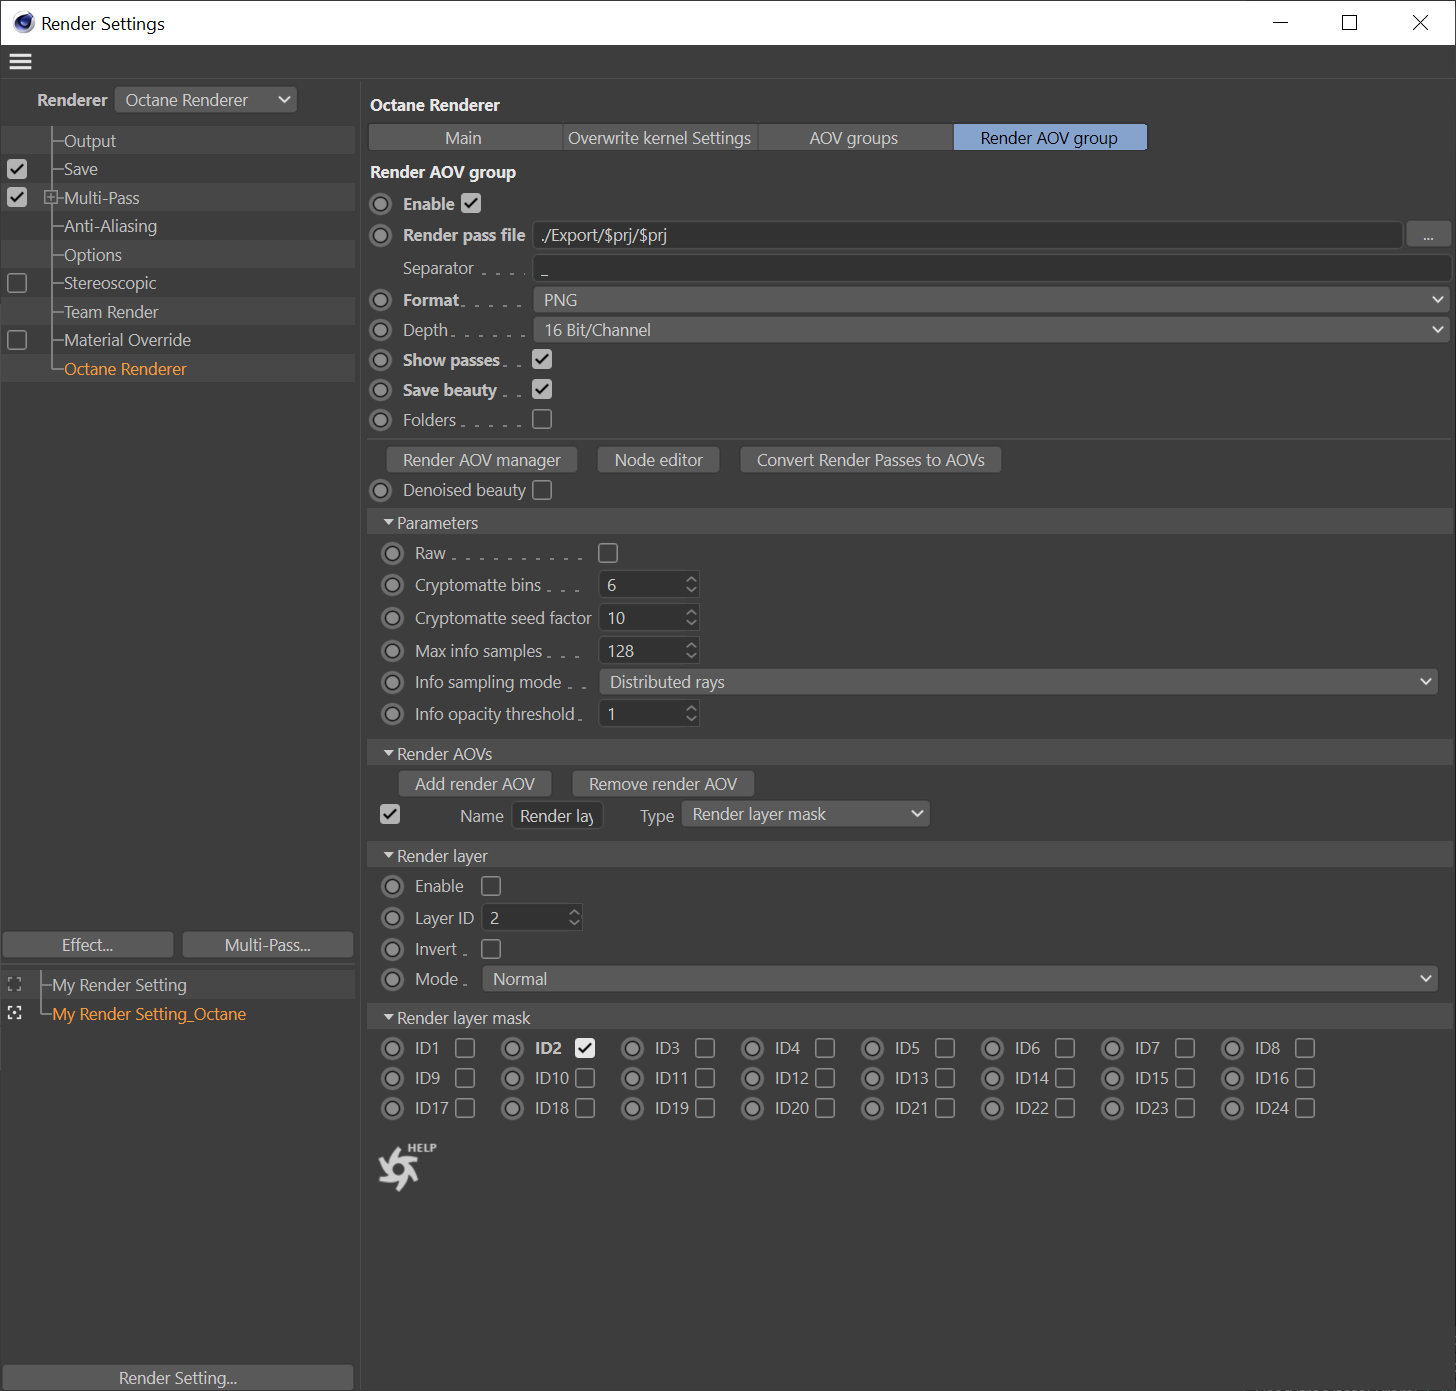The image size is (1456, 1391).
Task: Click animation dot beside Save beauty
Action: click(381, 390)
